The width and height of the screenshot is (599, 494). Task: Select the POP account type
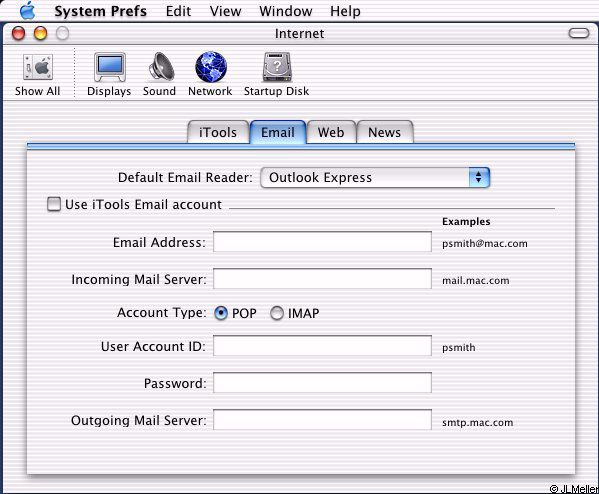click(221, 313)
